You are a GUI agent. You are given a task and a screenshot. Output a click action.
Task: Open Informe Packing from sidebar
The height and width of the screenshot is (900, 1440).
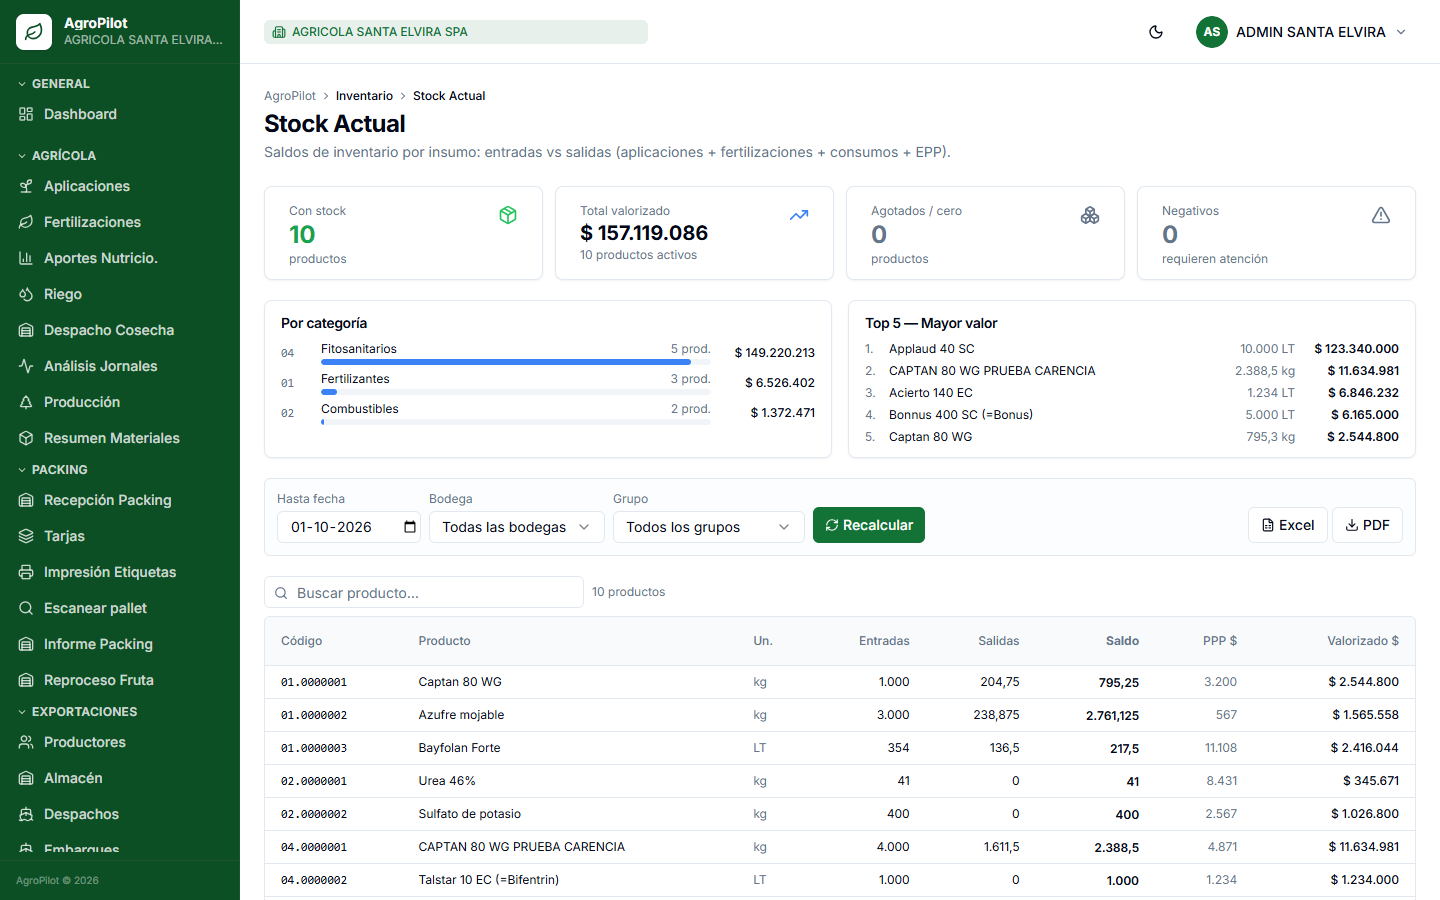coord(120,644)
